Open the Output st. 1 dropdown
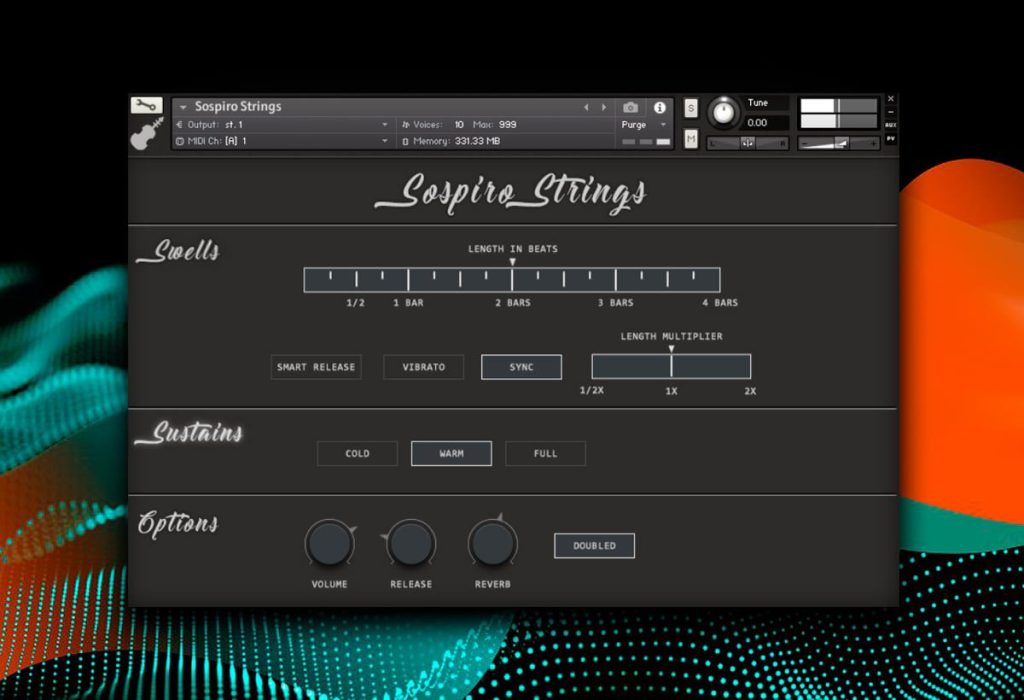 coord(282,125)
